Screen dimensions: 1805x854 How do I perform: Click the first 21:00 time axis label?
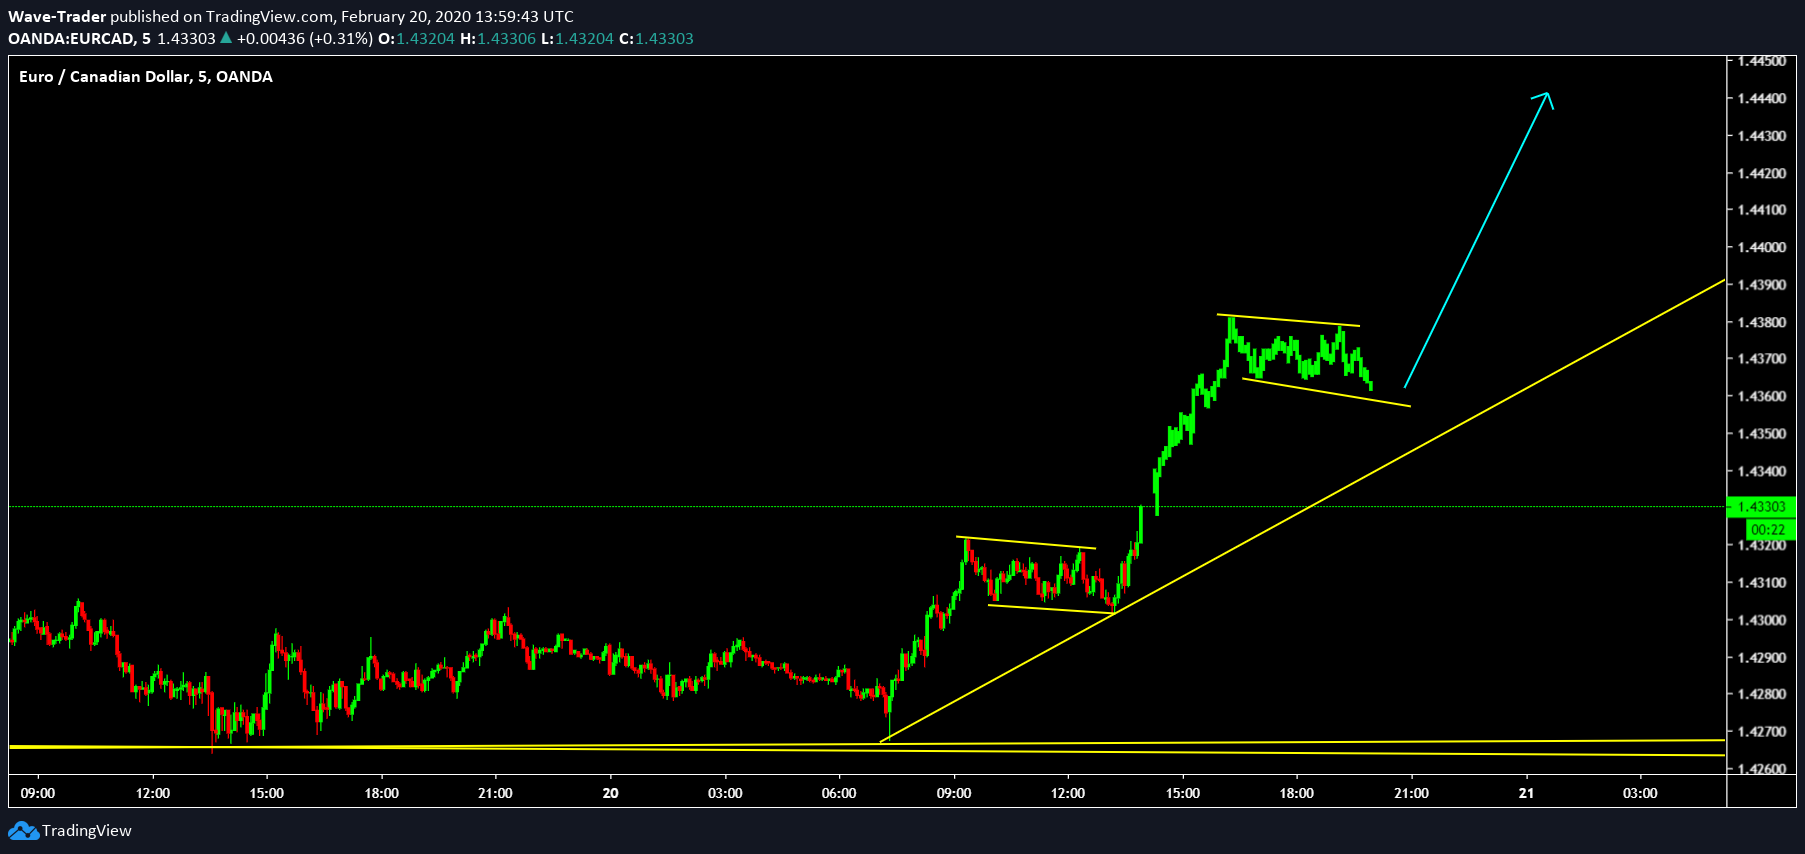[x=495, y=793]
